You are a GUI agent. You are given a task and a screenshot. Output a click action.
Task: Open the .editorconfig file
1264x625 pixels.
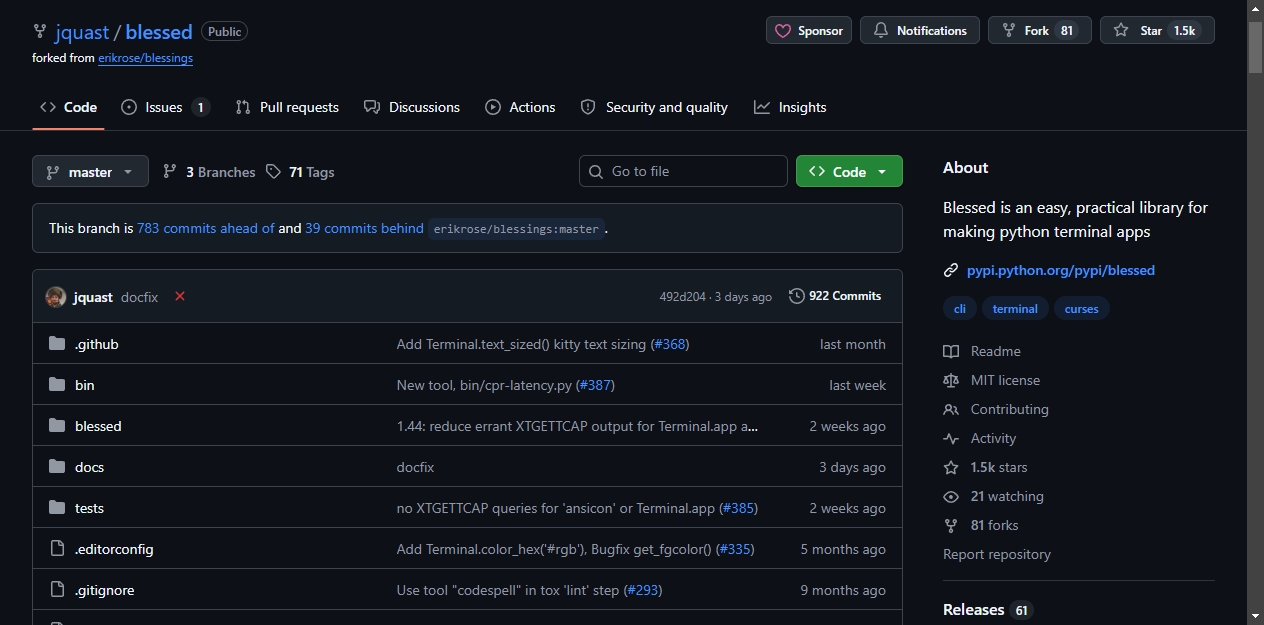coord(114,549)
